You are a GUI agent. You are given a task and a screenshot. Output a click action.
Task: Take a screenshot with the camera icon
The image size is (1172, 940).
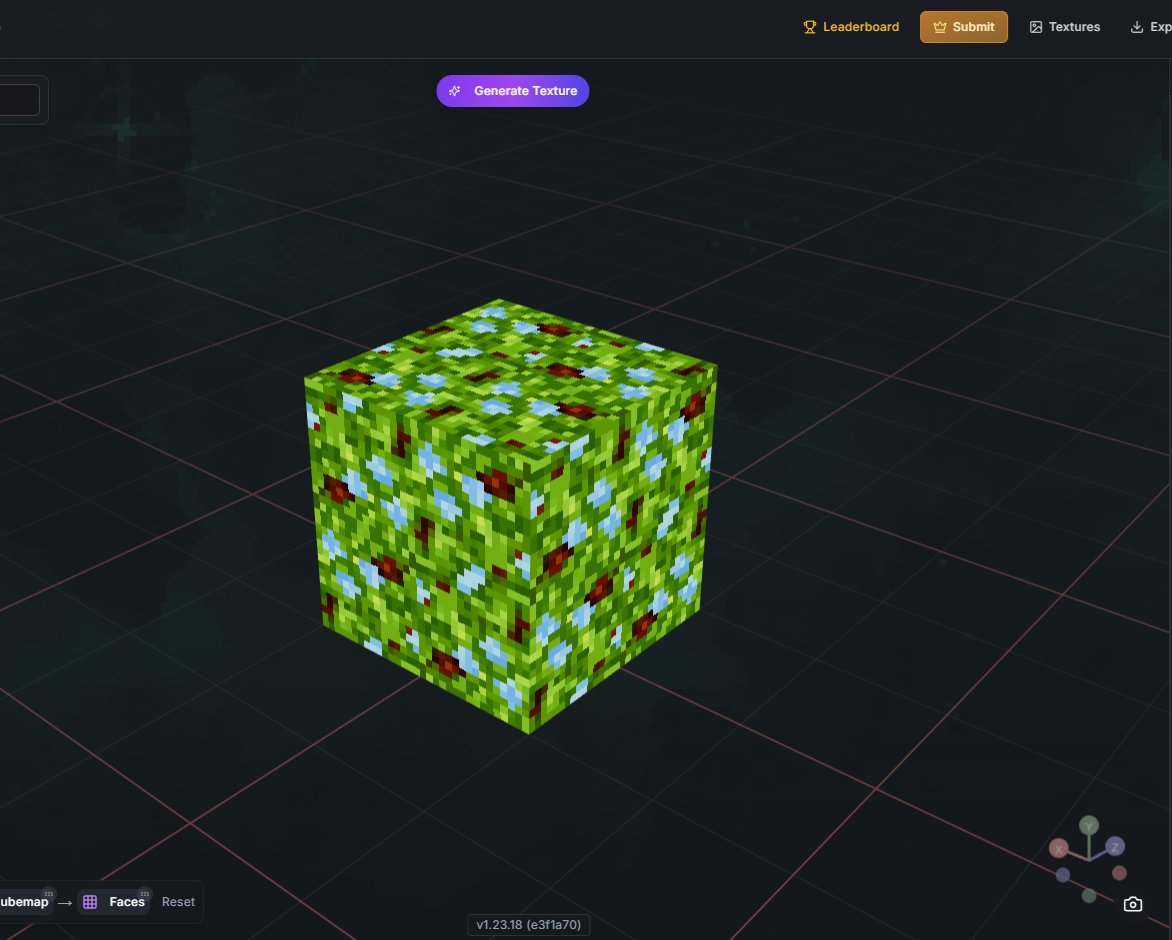(1132, 904)
